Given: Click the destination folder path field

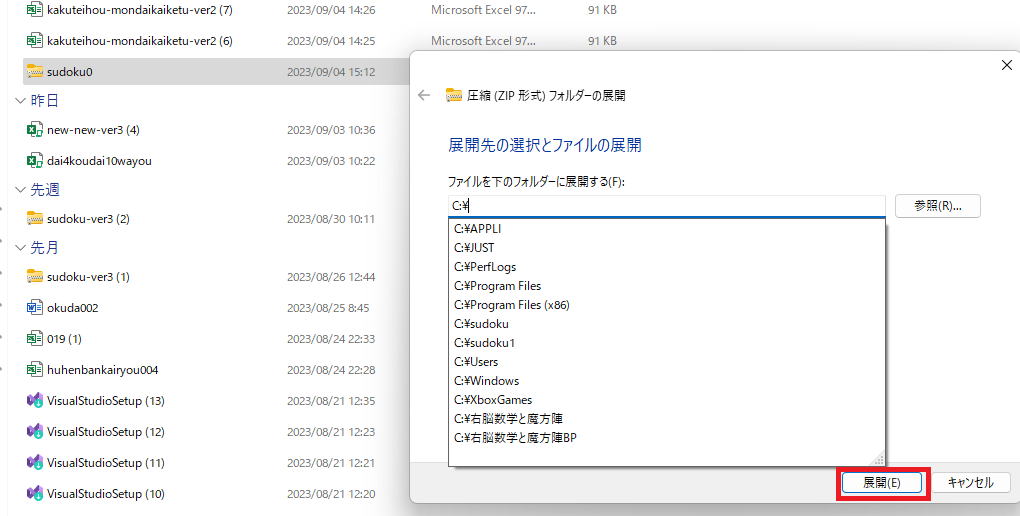Looking at the screenshot, I should [x=667, y=206].
